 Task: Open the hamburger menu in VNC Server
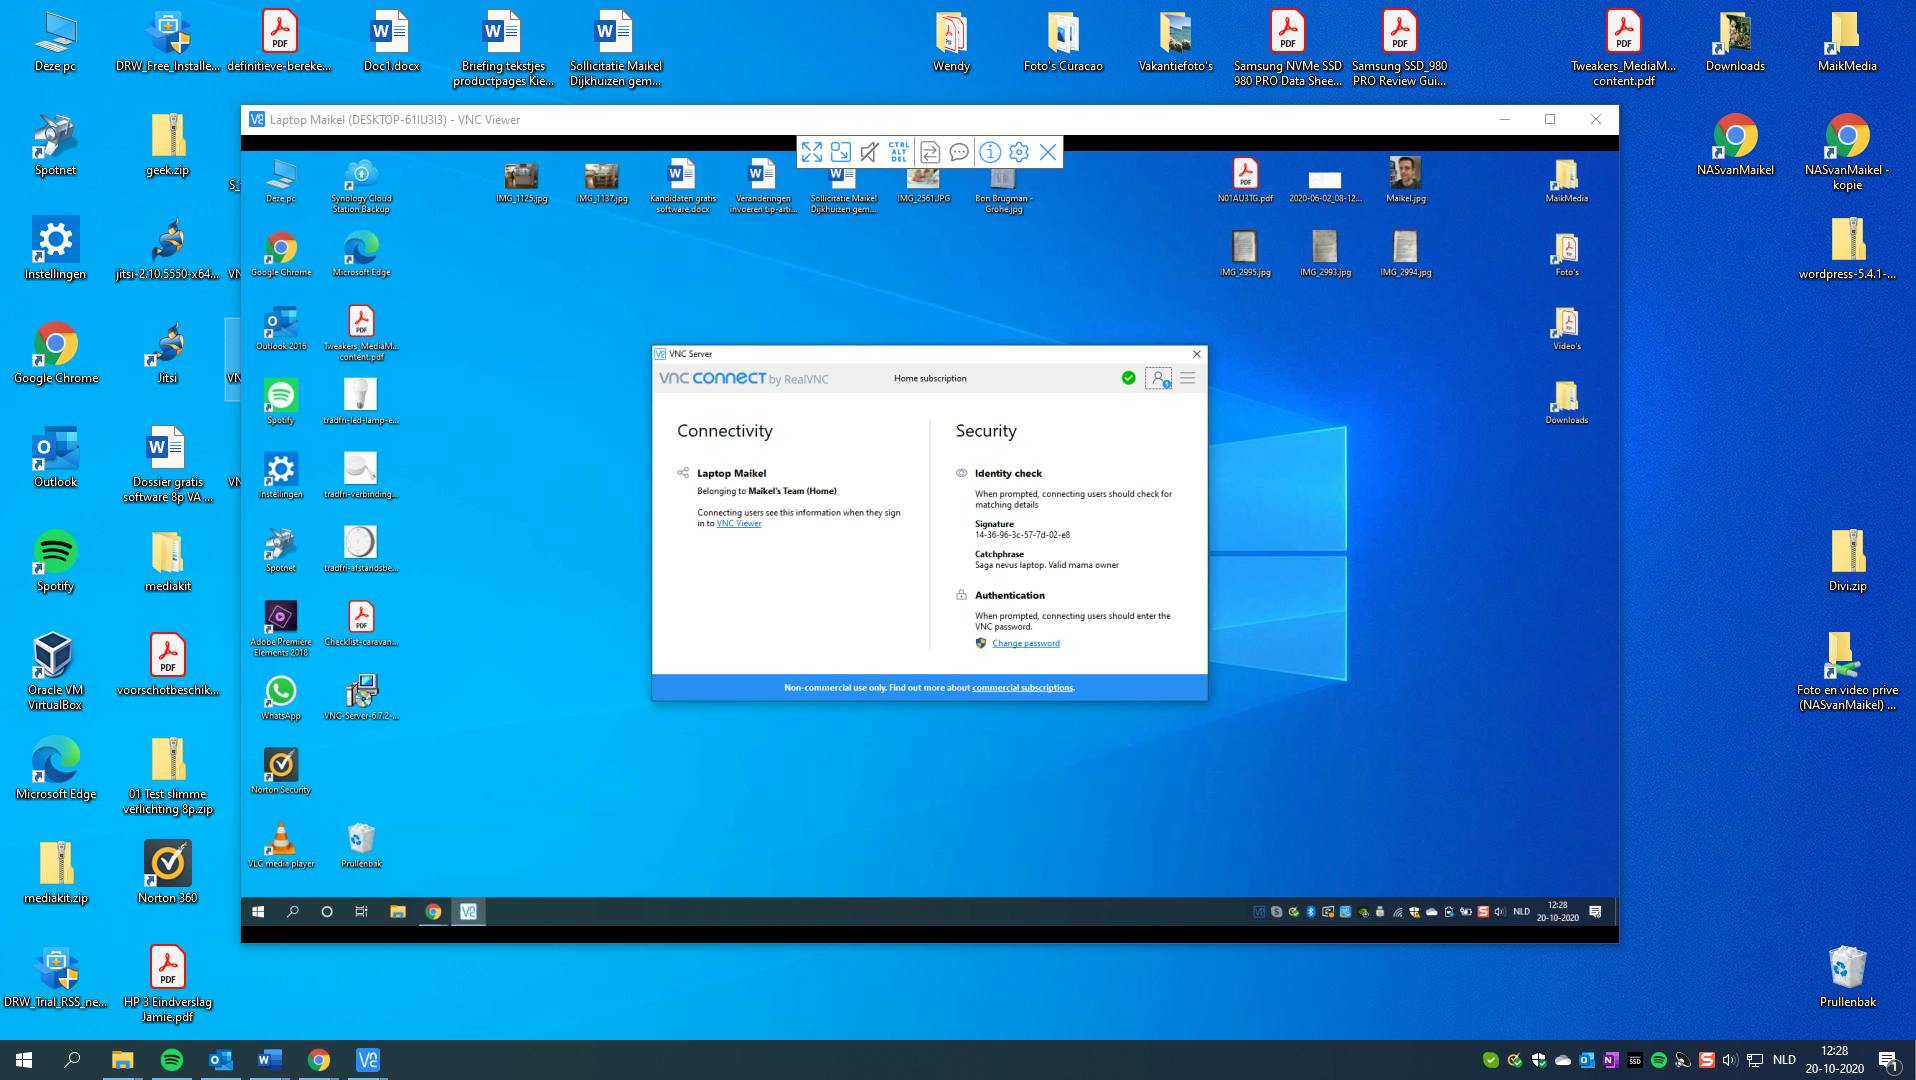(1188, 378)
